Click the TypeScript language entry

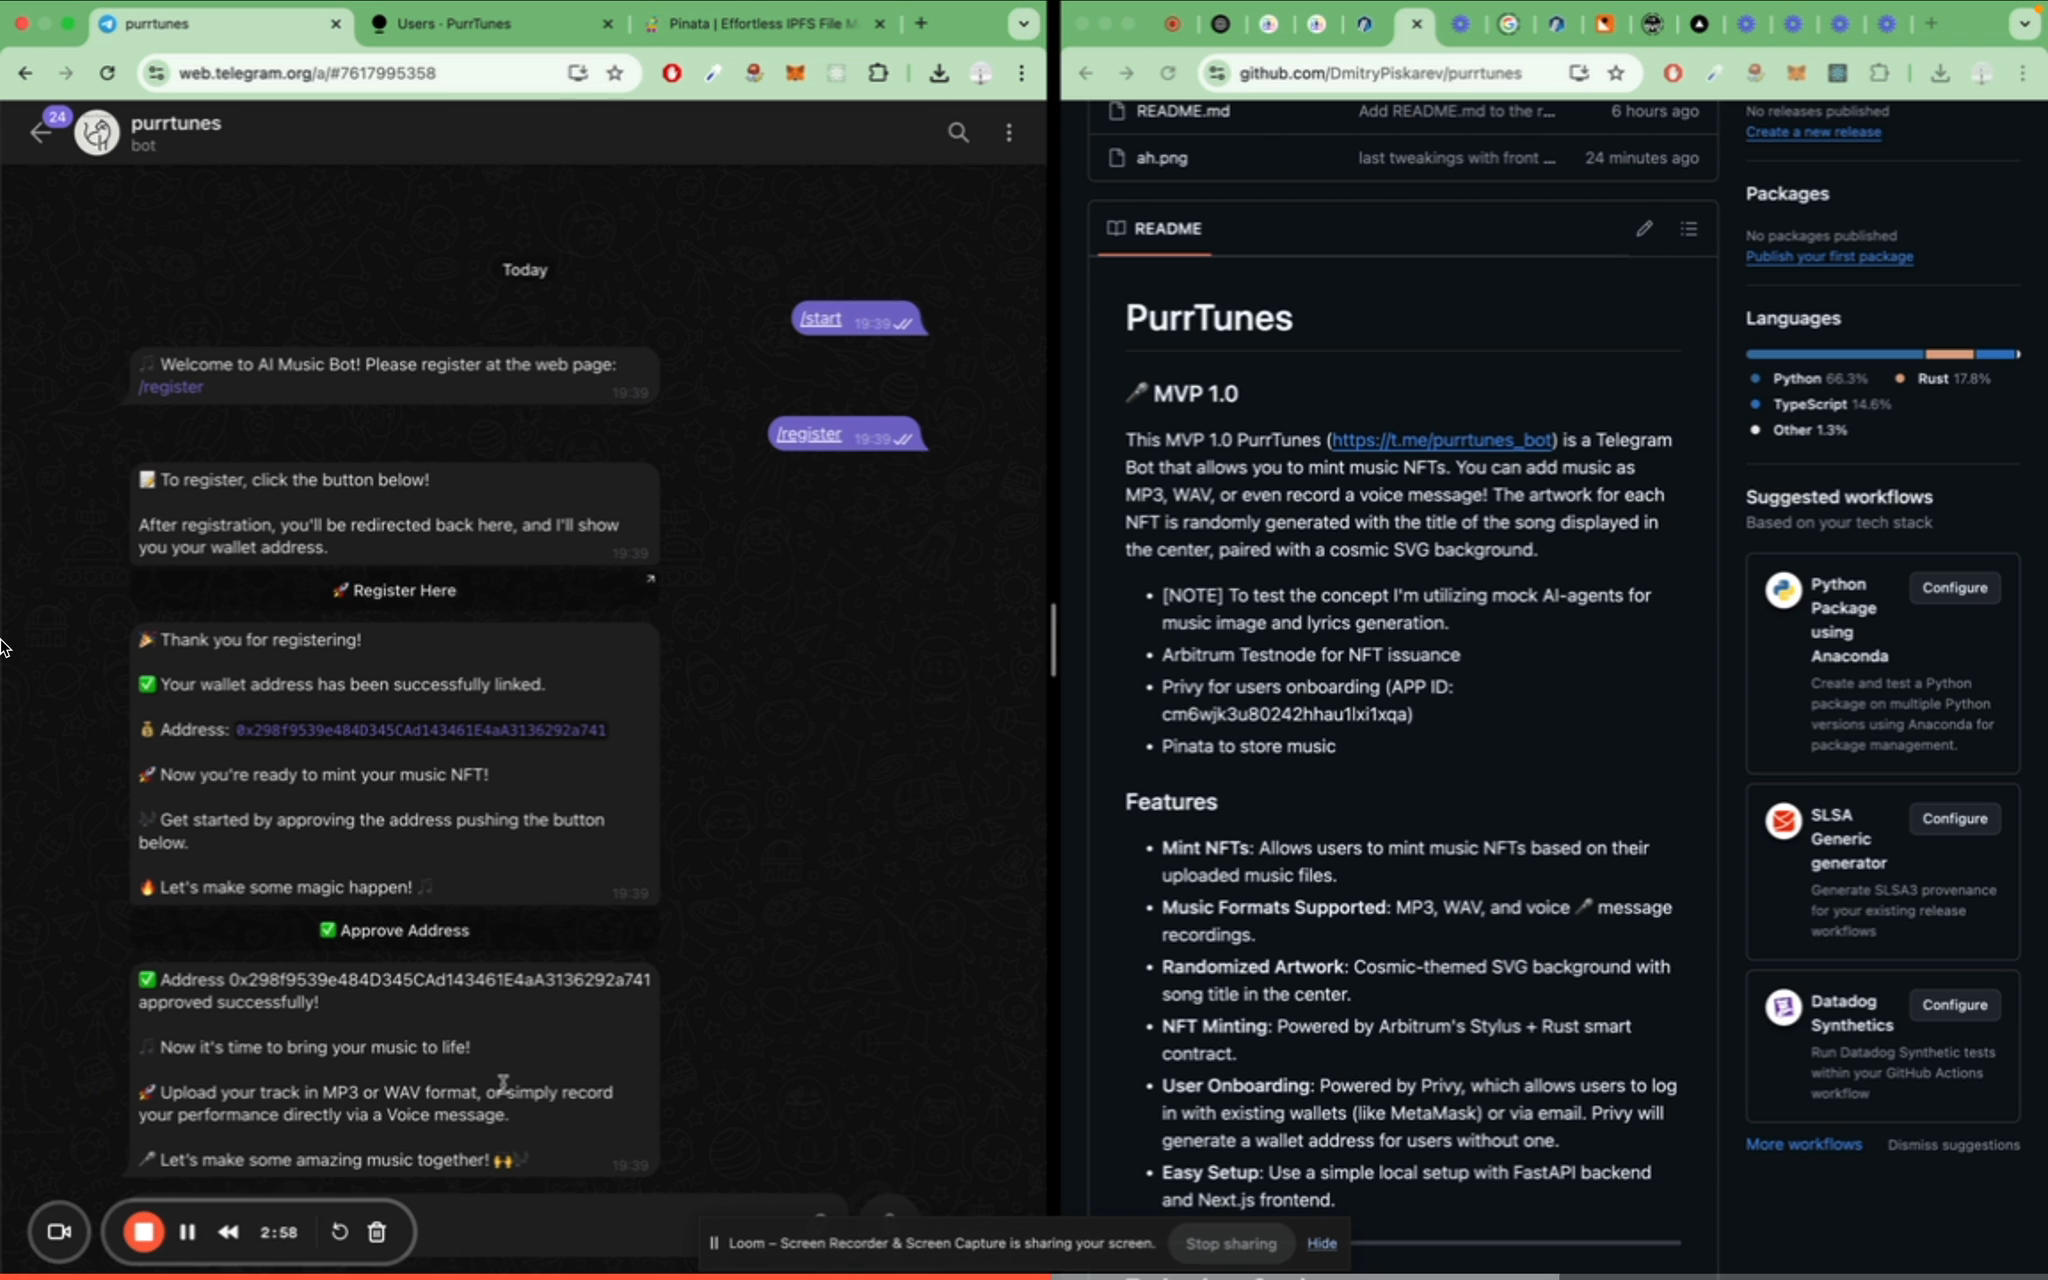(1821, 405)
